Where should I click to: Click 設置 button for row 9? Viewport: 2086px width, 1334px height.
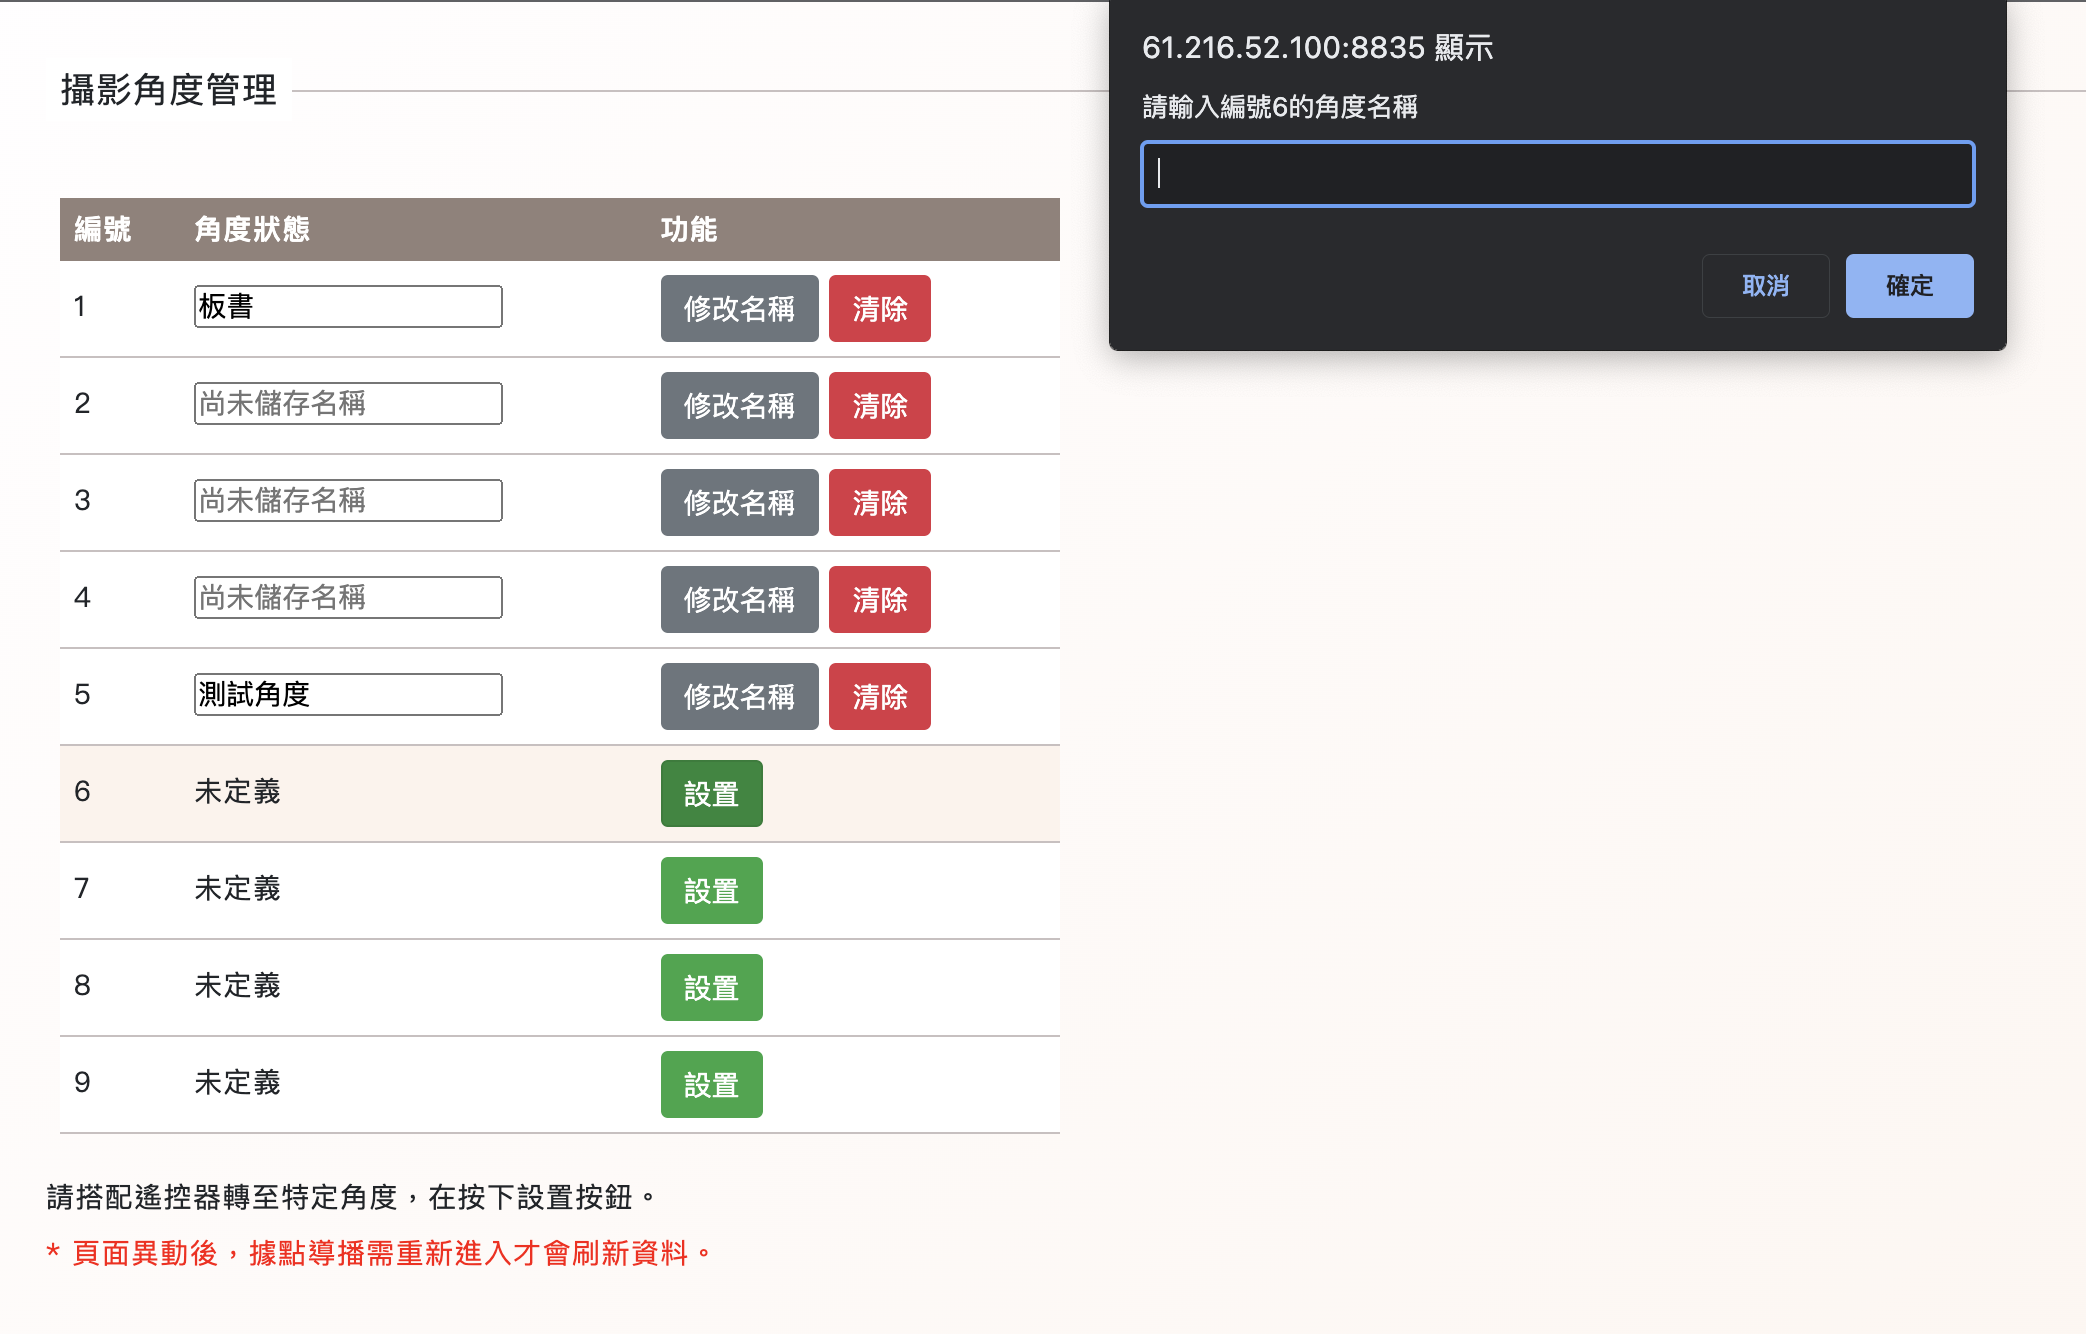(x=711, y=1084)
